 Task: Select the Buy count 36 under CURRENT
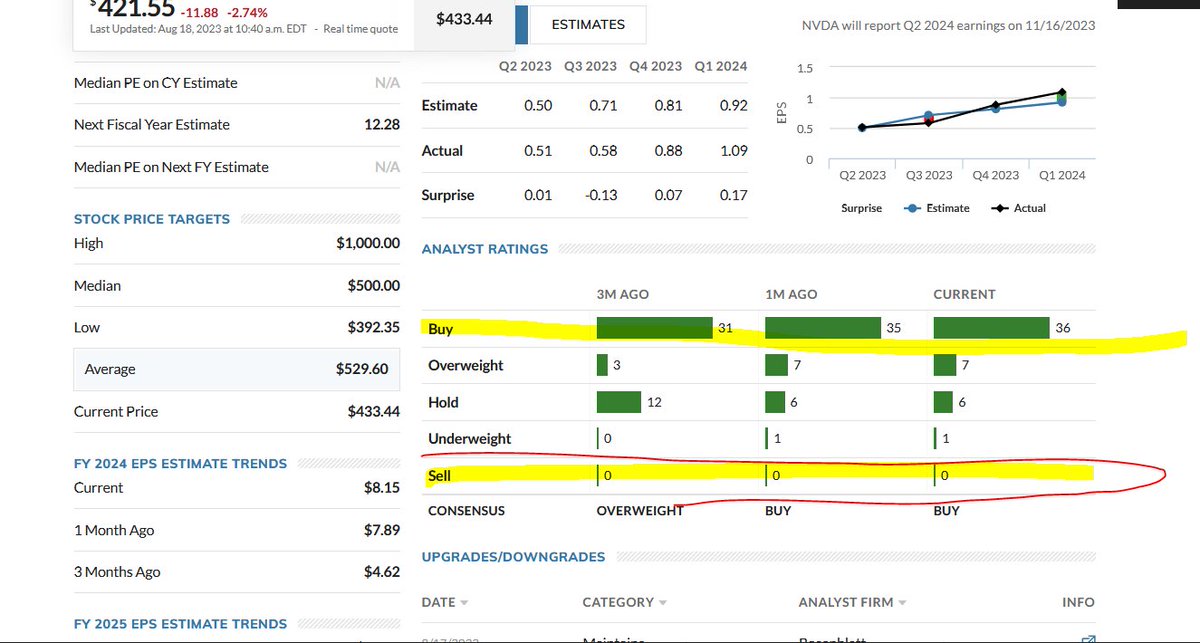(1063, 328)
